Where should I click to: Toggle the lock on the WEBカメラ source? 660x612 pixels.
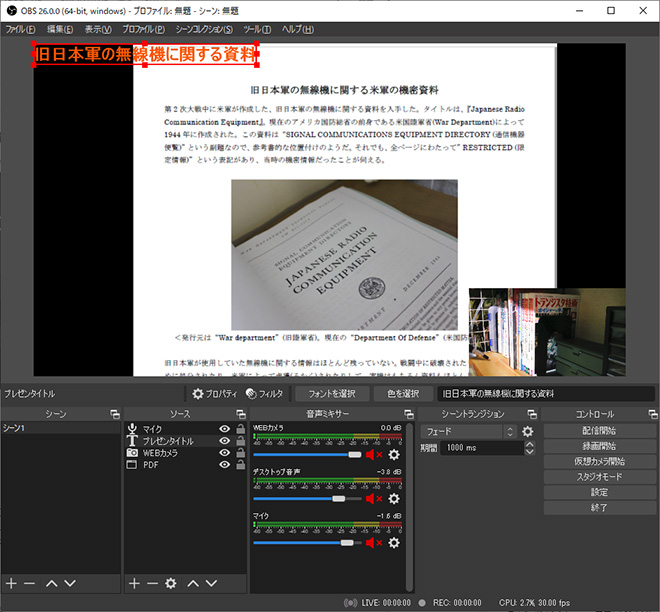click(240, 452)
